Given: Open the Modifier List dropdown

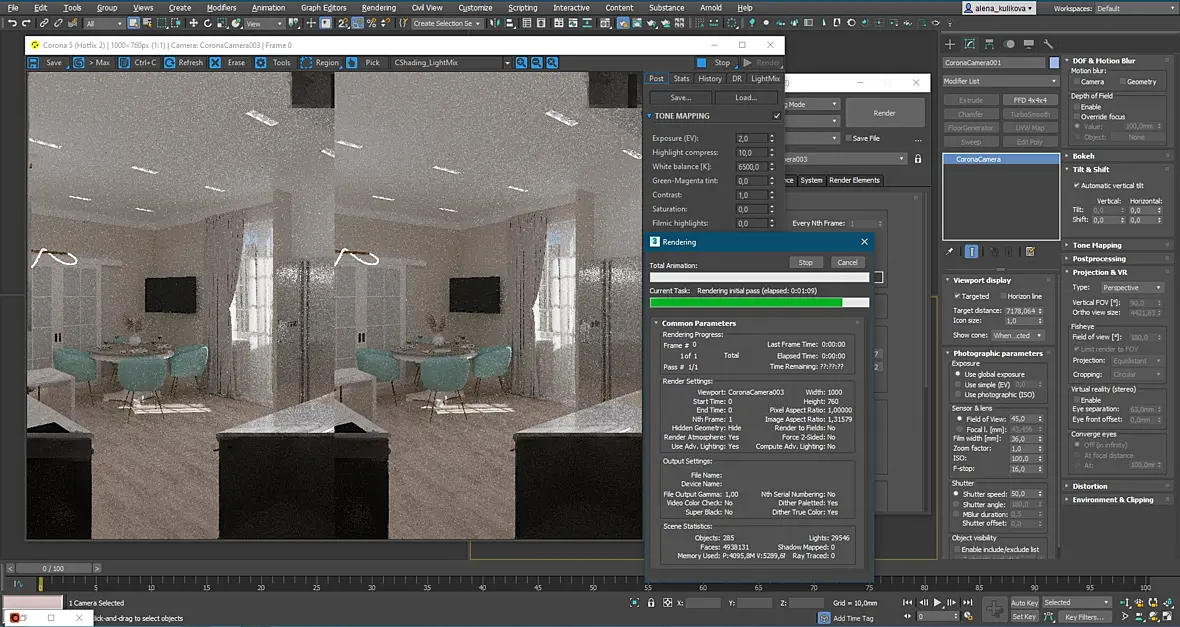Looking at the screenshot, I should (x=1000, y=81).
